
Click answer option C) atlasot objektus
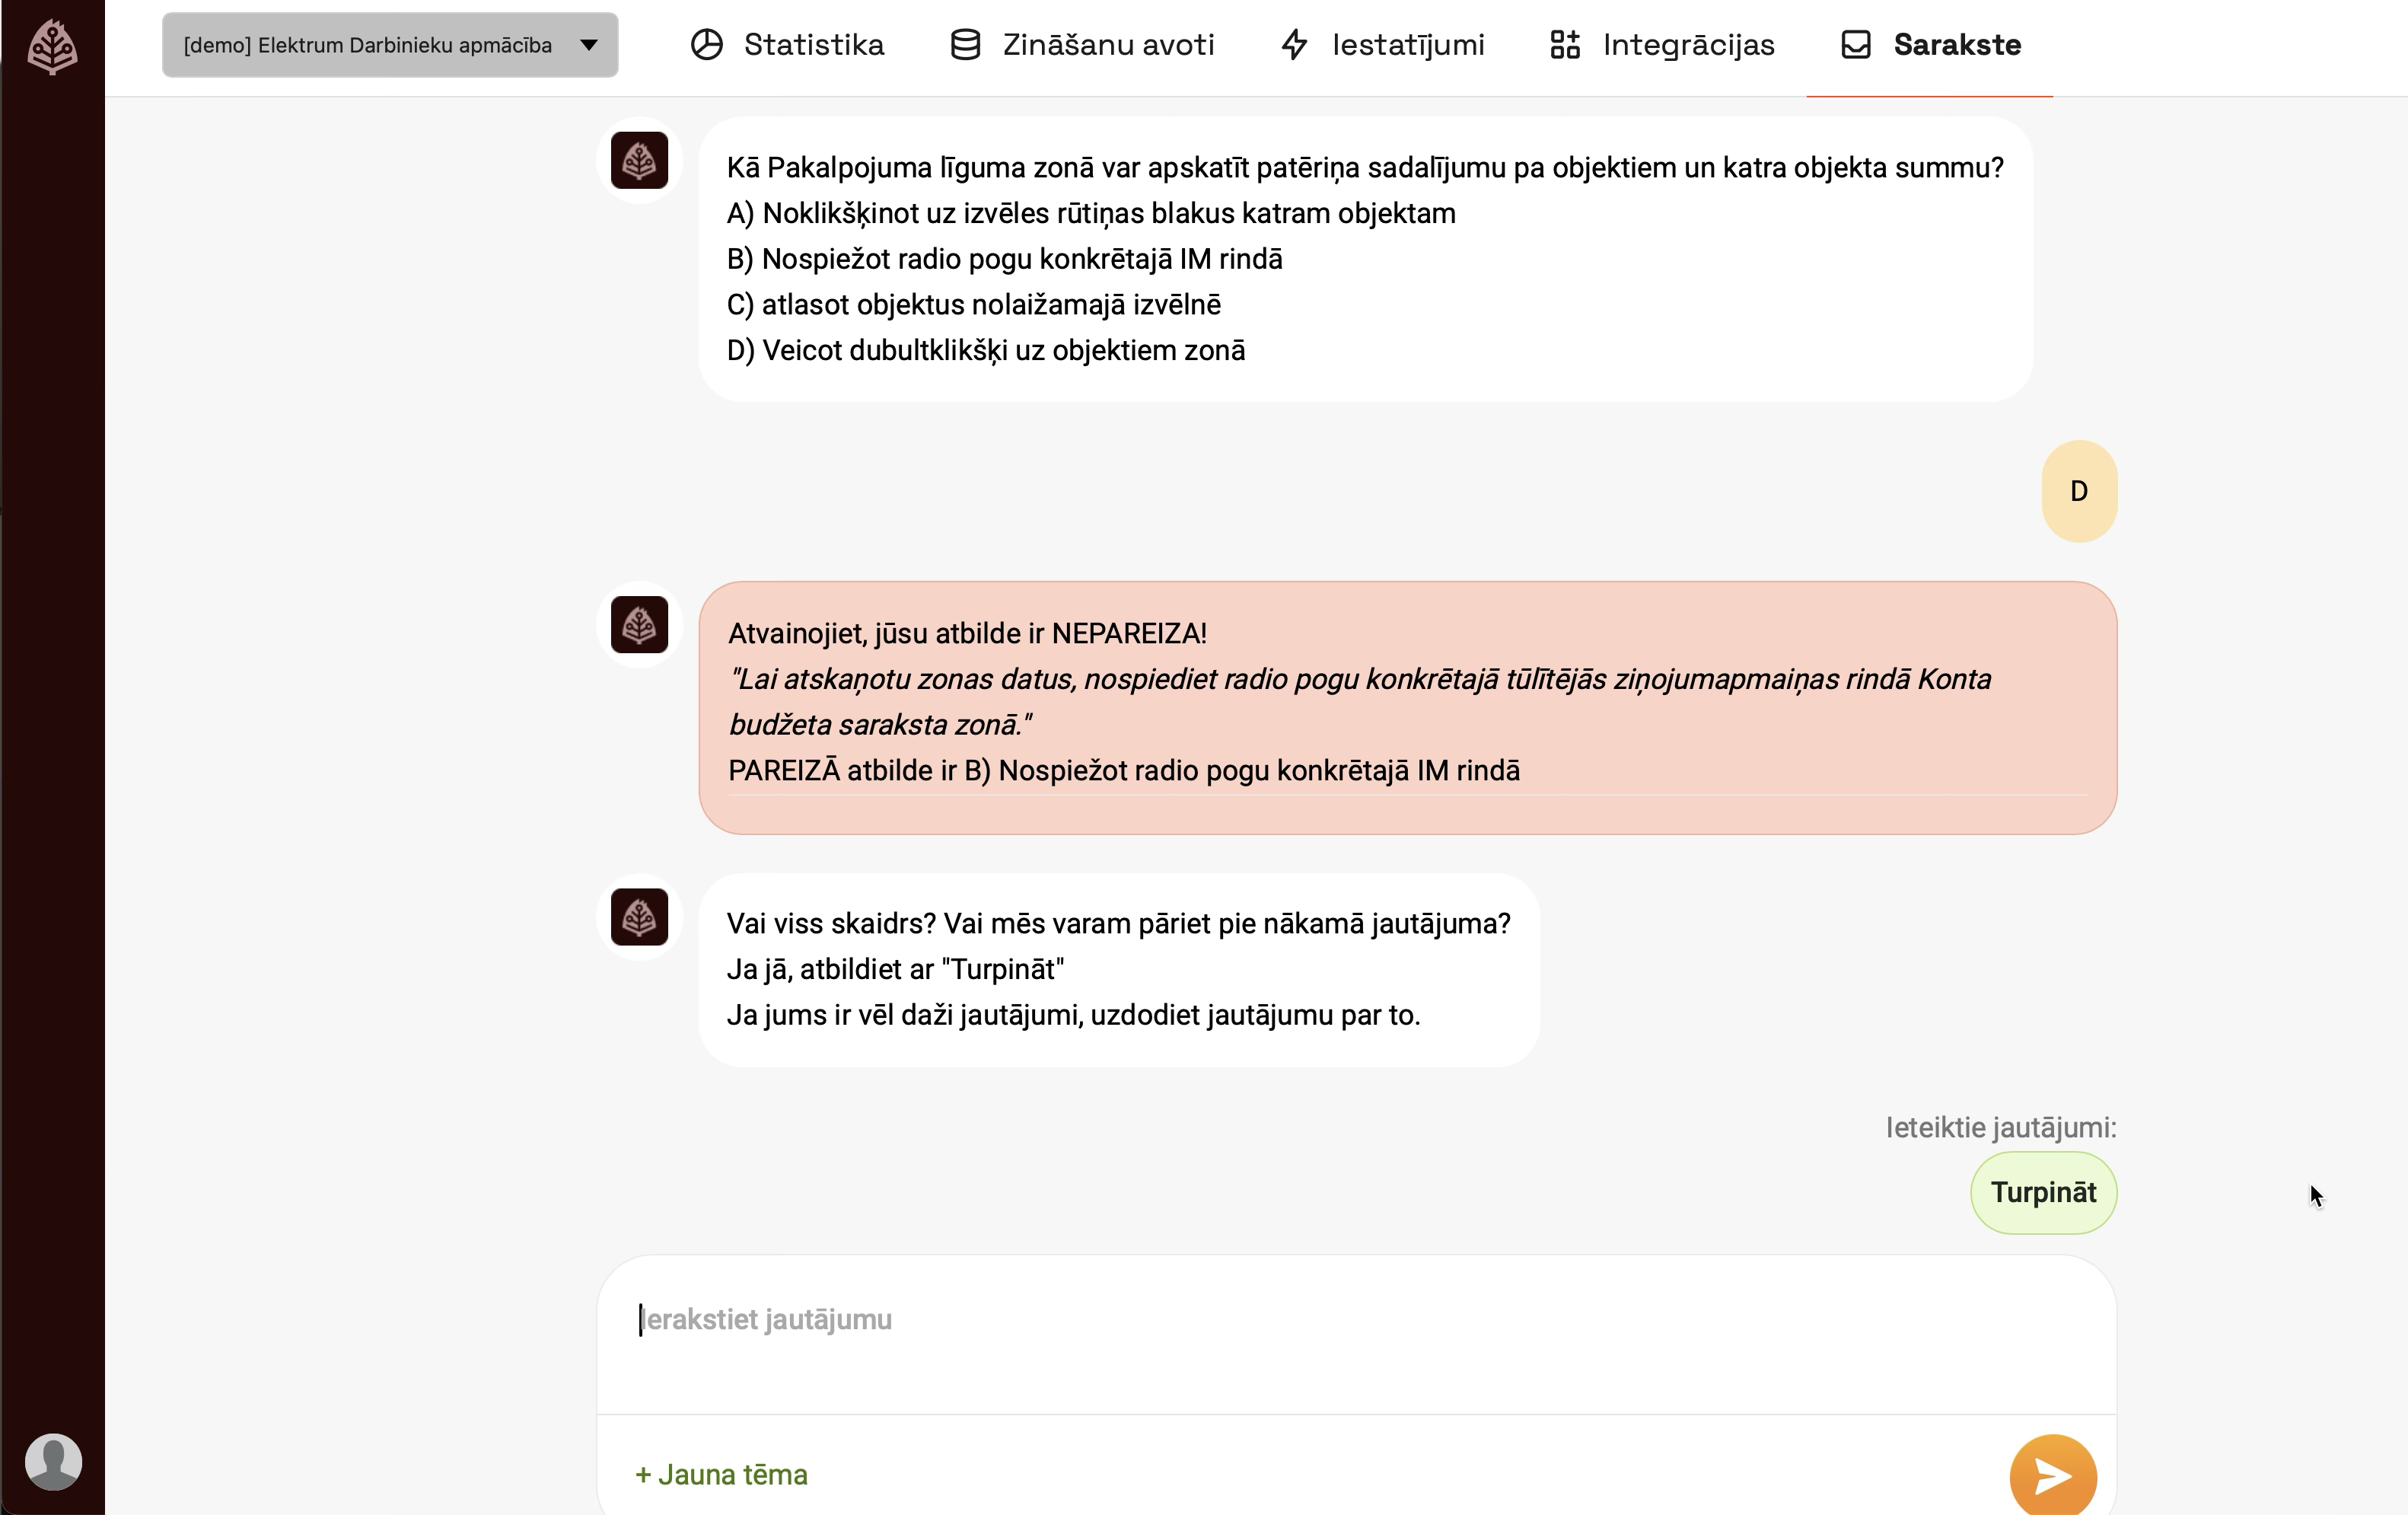point(974,305)
